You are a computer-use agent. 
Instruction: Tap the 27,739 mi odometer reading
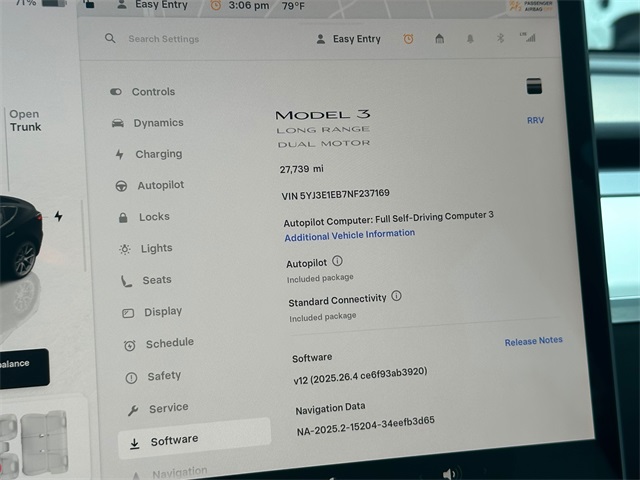(x=302, y=169)
